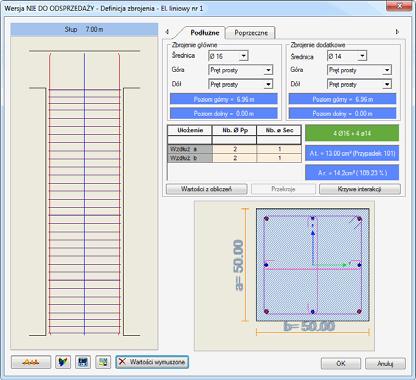
Task: Edit Nb. Ø Pp cell for Wzdłuż b
Action: click(235, 158)
